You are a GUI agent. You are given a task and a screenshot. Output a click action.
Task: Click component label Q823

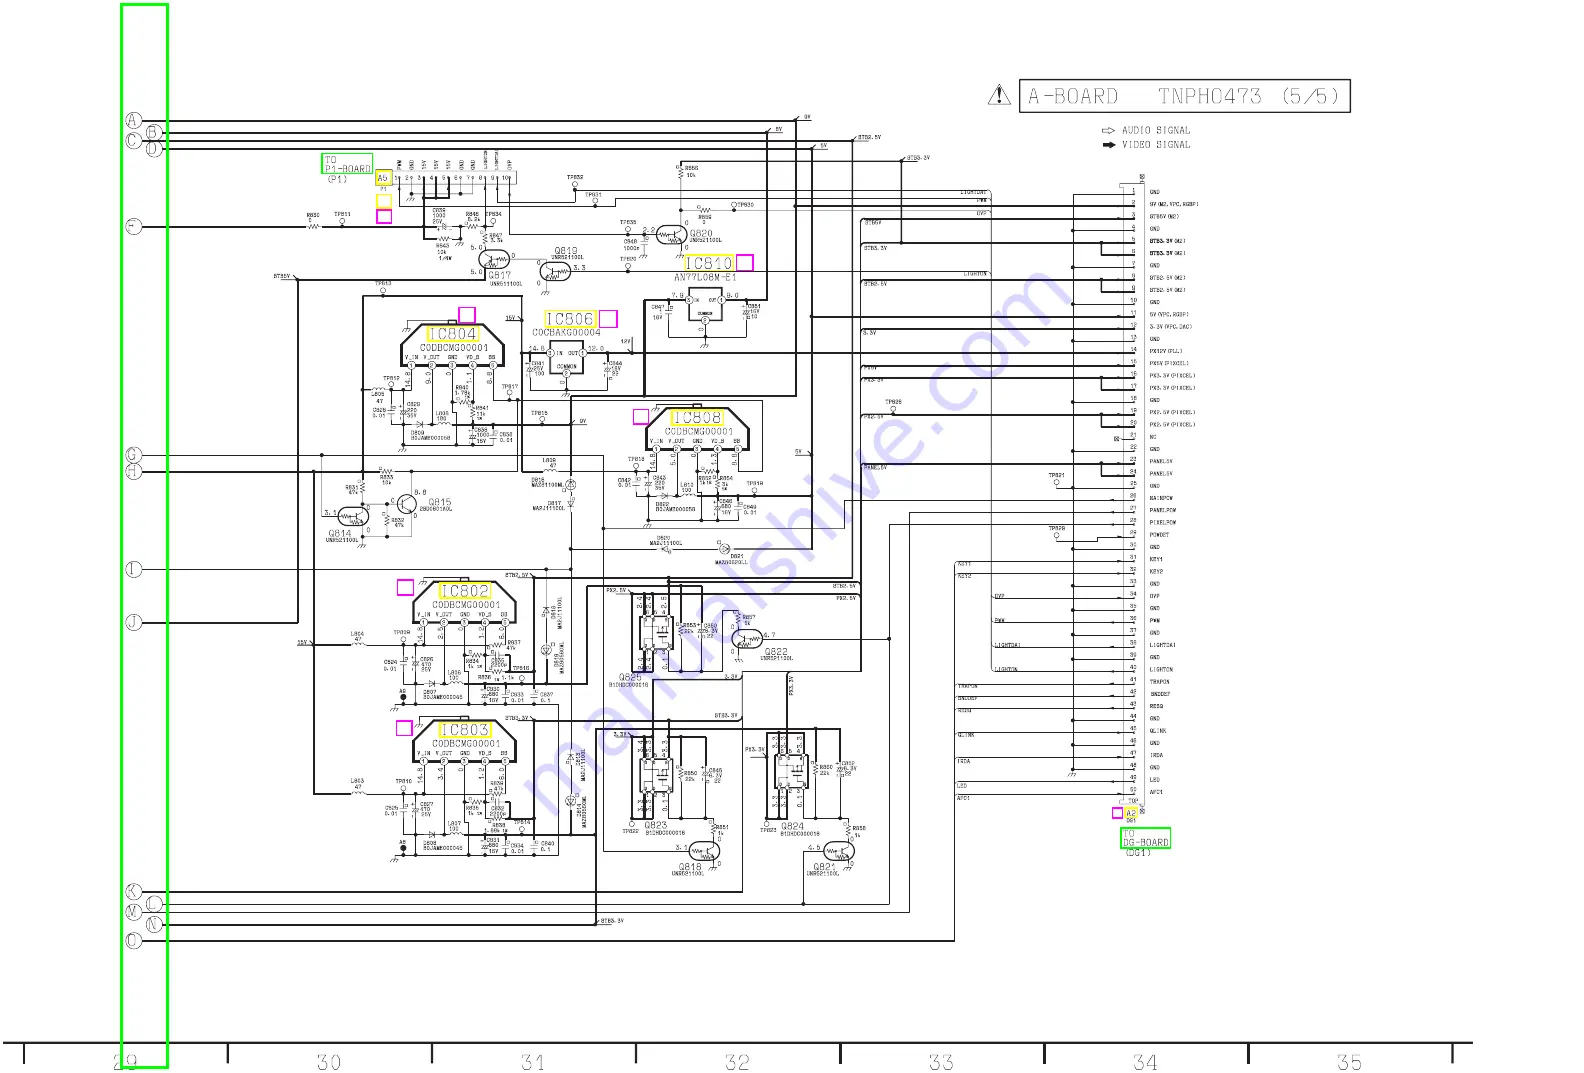[656, 825]
